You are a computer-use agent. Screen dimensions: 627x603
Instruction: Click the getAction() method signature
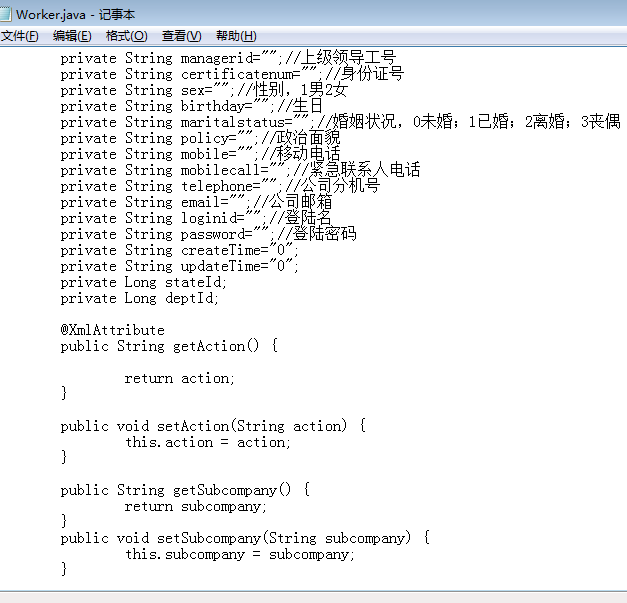coord(169,346)
